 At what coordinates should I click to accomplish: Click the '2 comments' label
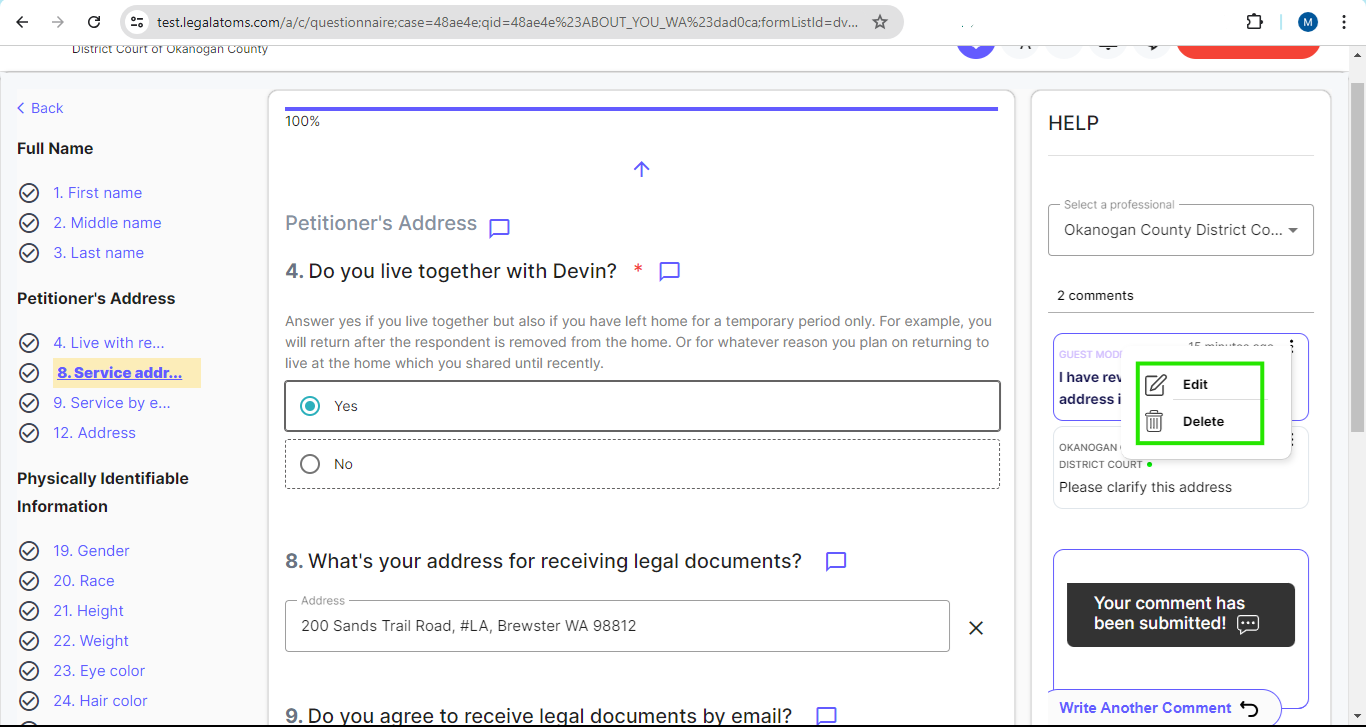click(1095, 296)
